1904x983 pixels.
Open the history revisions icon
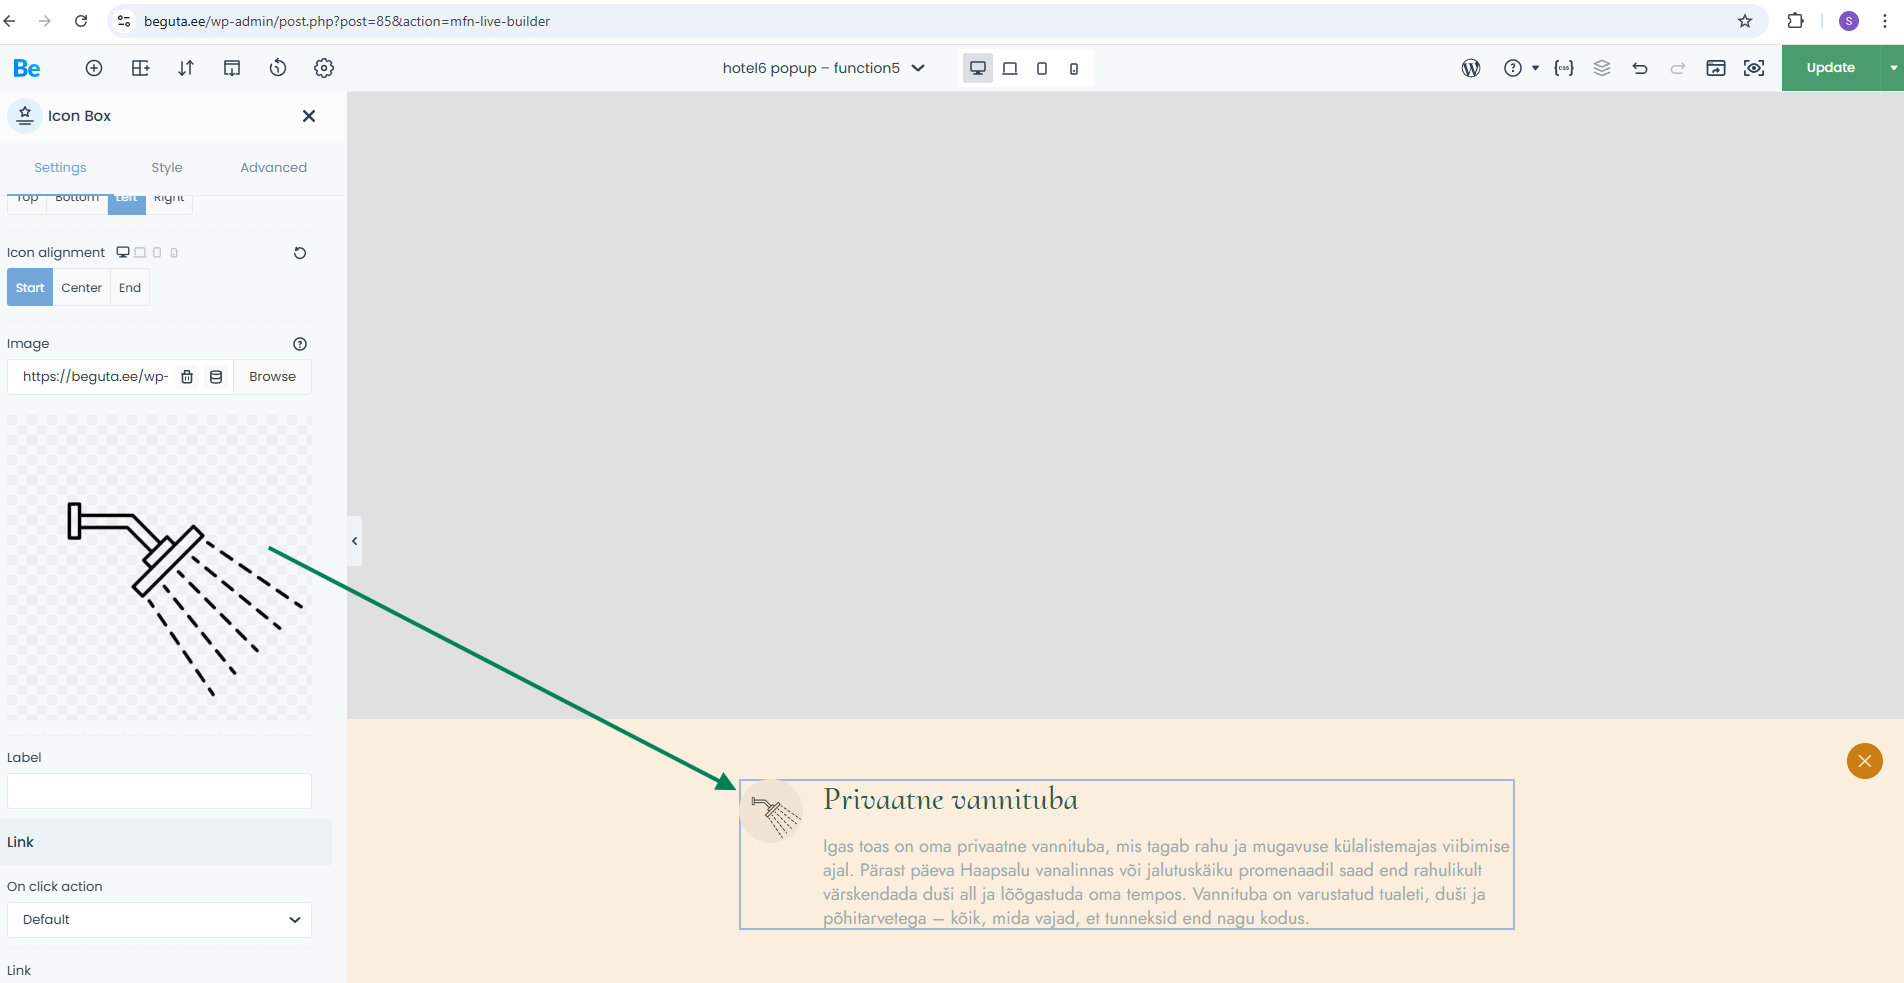tap(278, 68)
